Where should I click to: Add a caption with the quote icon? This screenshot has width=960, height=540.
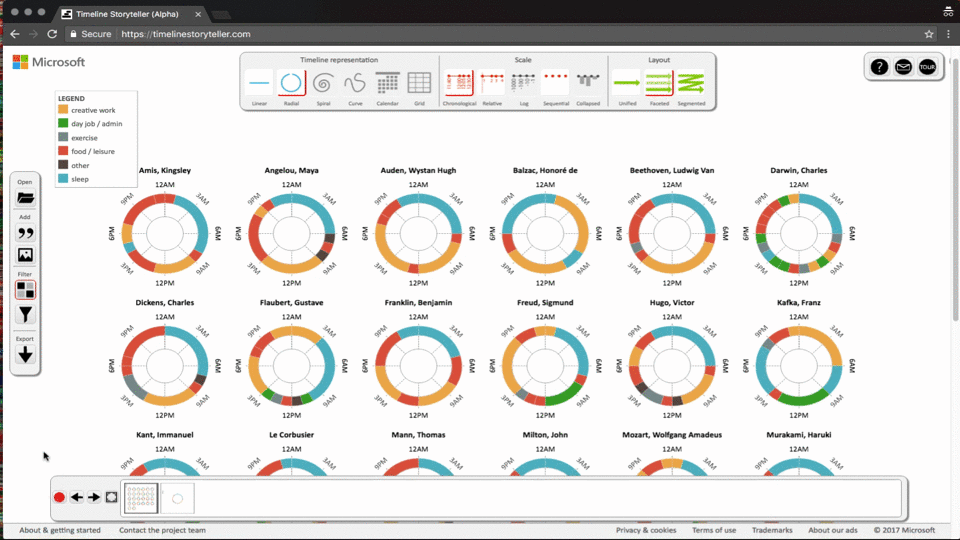tap(25, 233)
